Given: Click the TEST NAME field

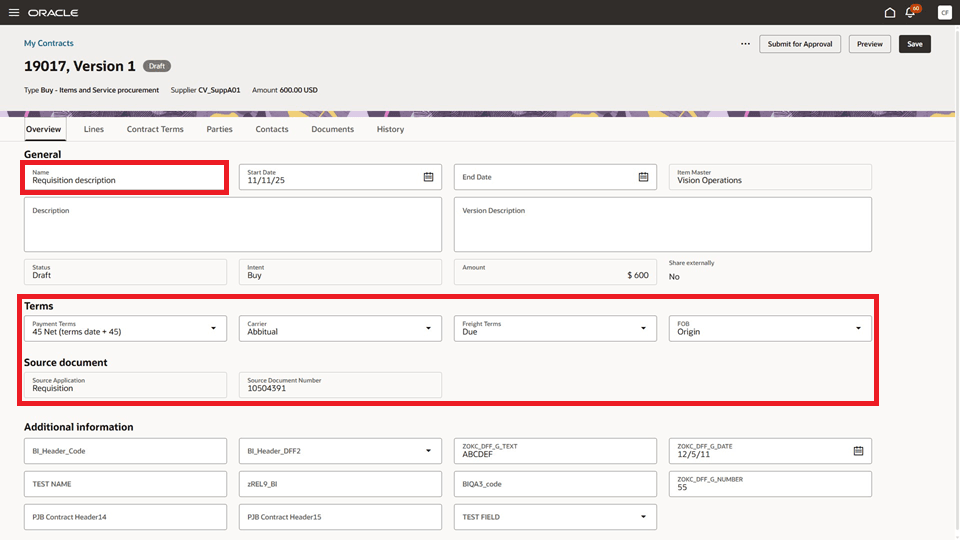Looking at the screenshot, I should coord(125,484).
